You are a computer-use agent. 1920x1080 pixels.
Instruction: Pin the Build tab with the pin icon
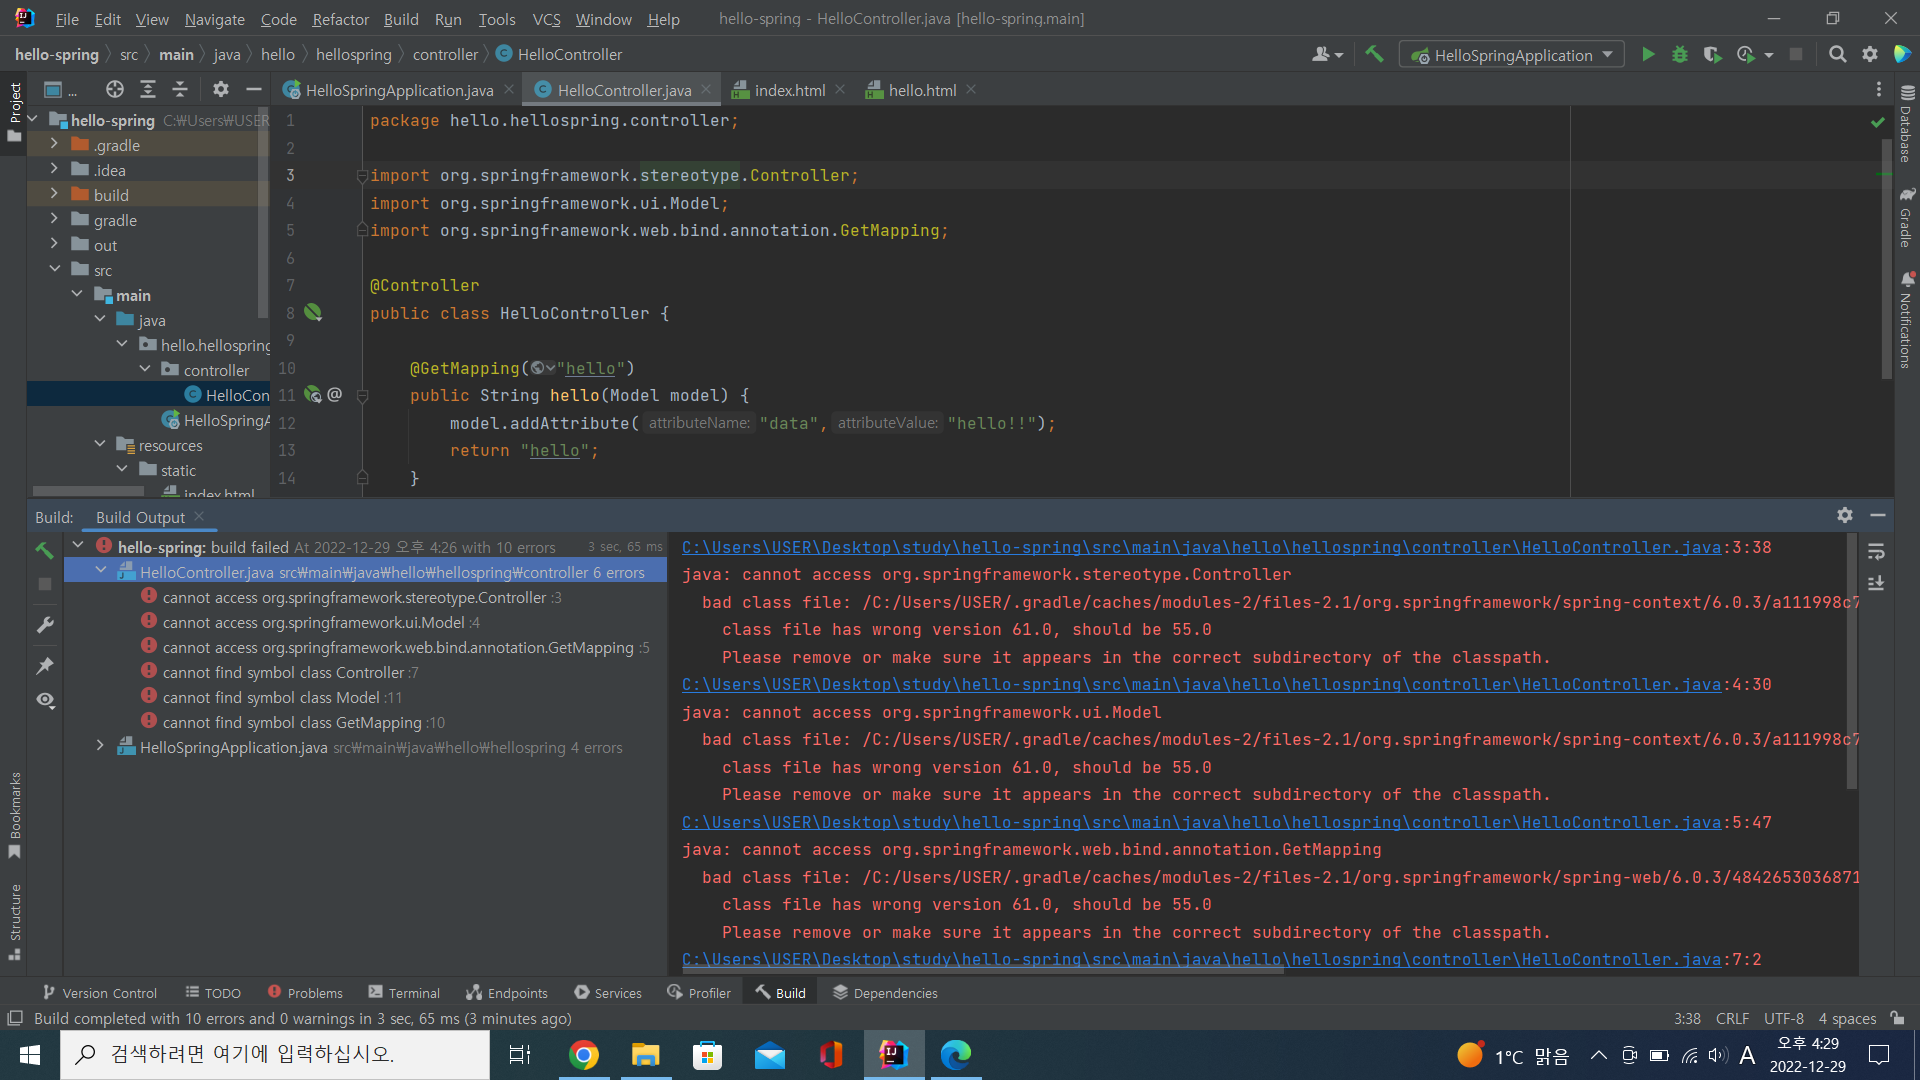[44, 665]
